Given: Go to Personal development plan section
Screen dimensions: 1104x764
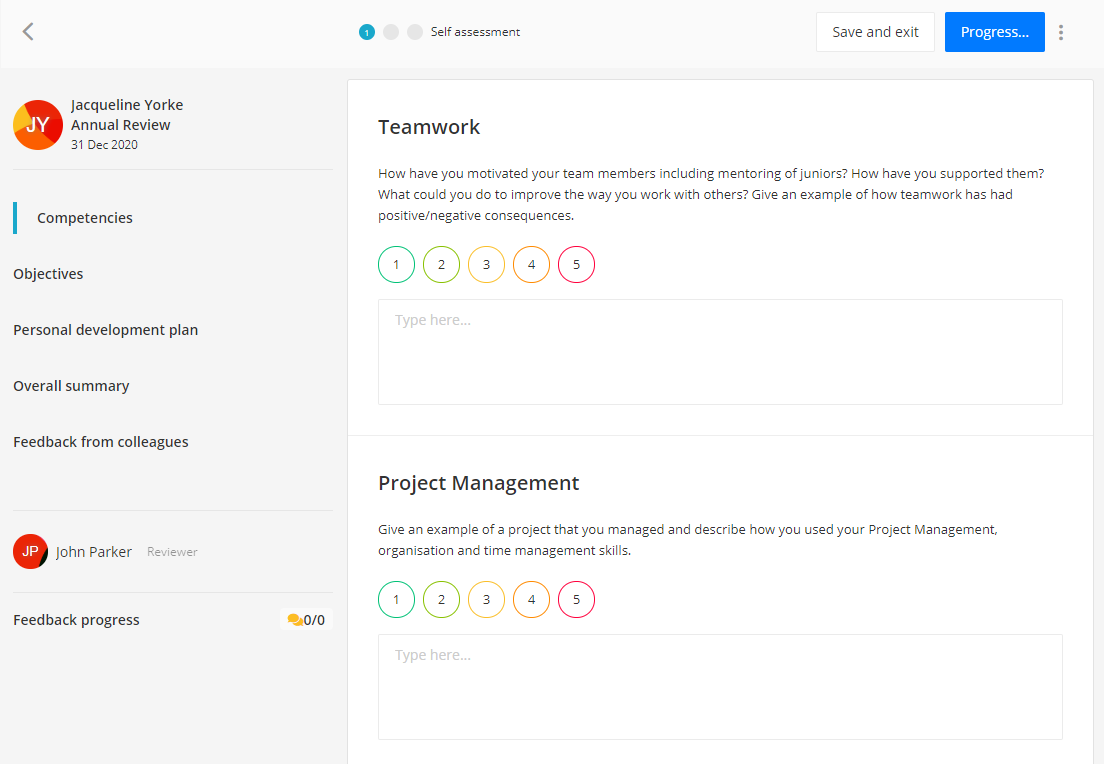Looking at the screenshot, I should 105,330.
